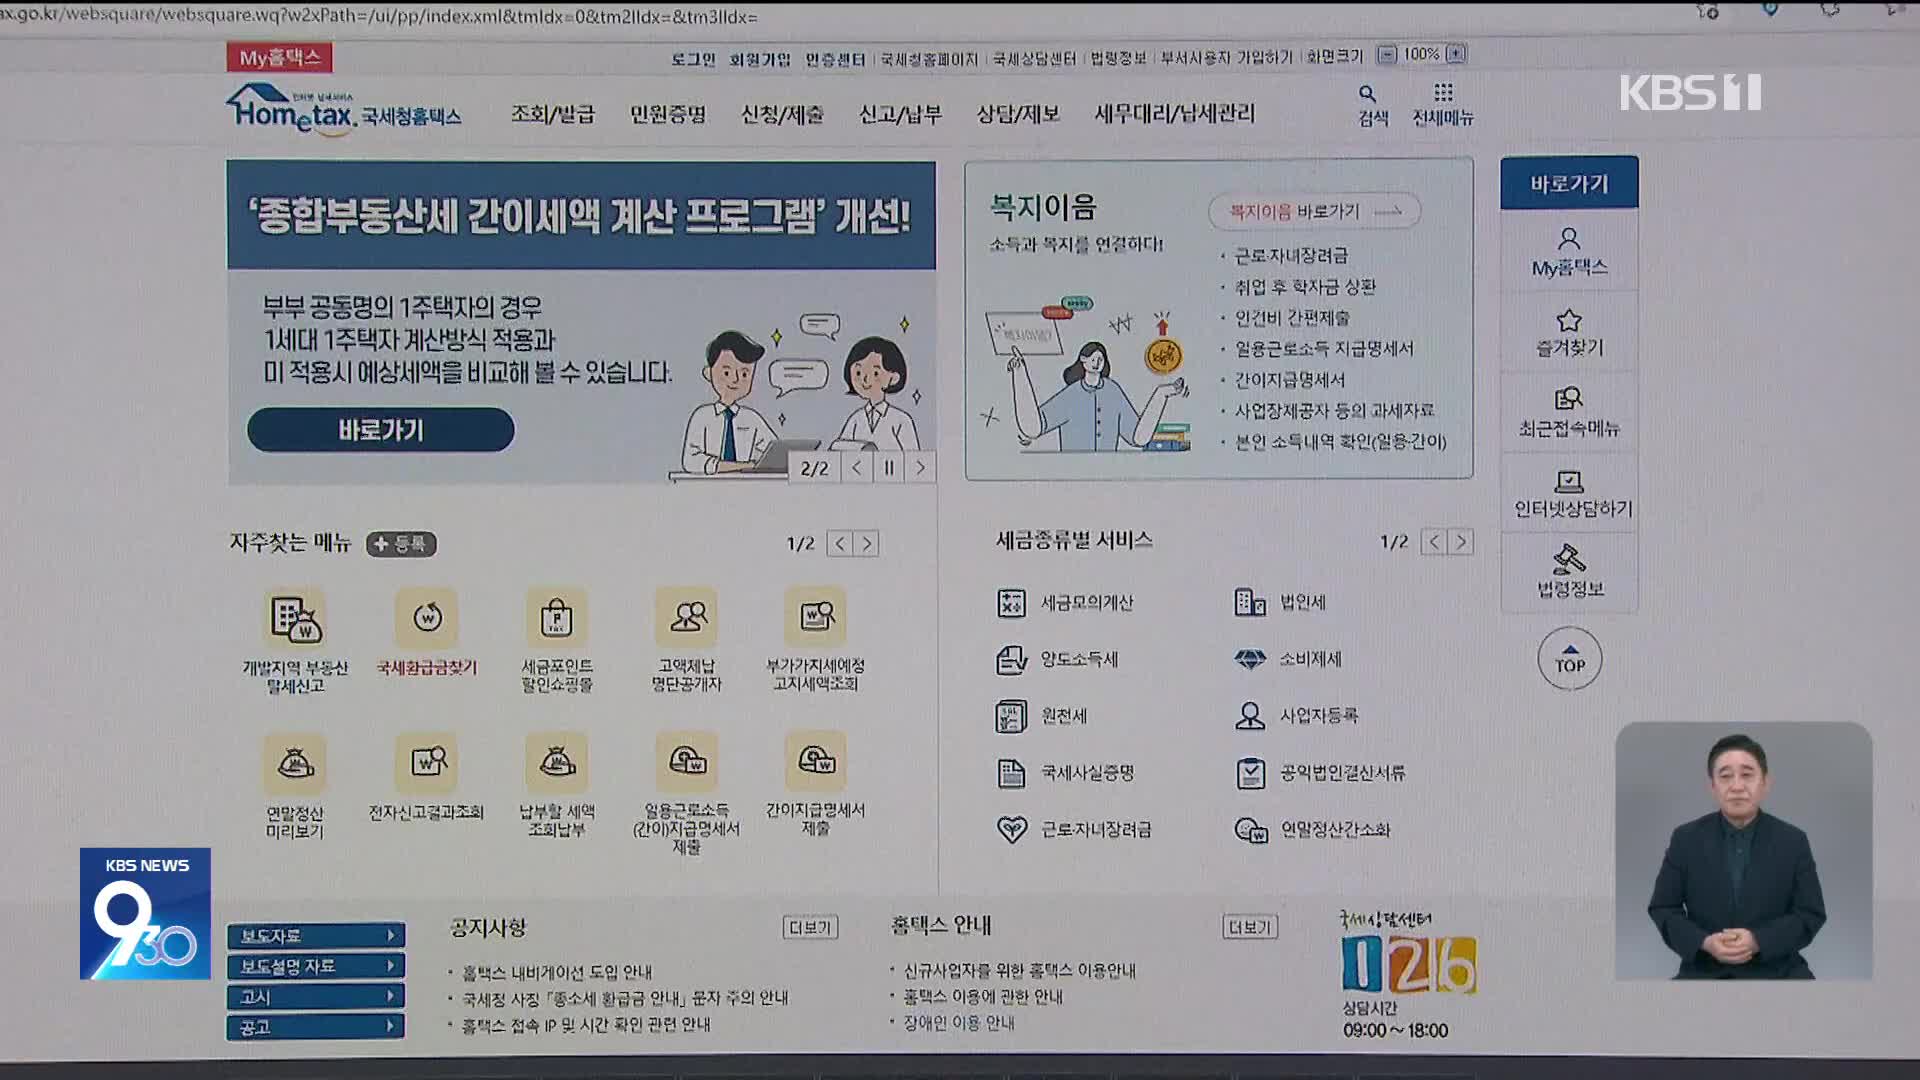
Task: Go to next 세금종류별 서비스 page
Action: point(1461,542)
